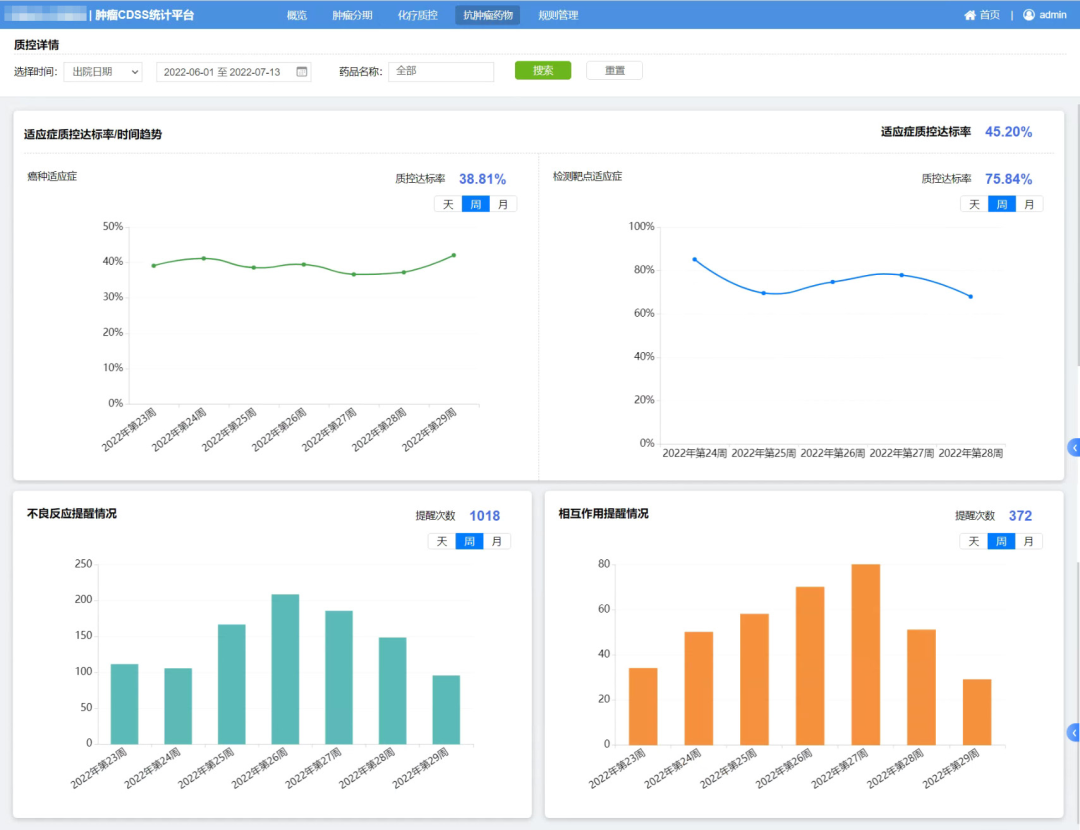Click the teal bar for 2022年第26周
This screenshot has width=1080, height=830.
pos(285,669)
